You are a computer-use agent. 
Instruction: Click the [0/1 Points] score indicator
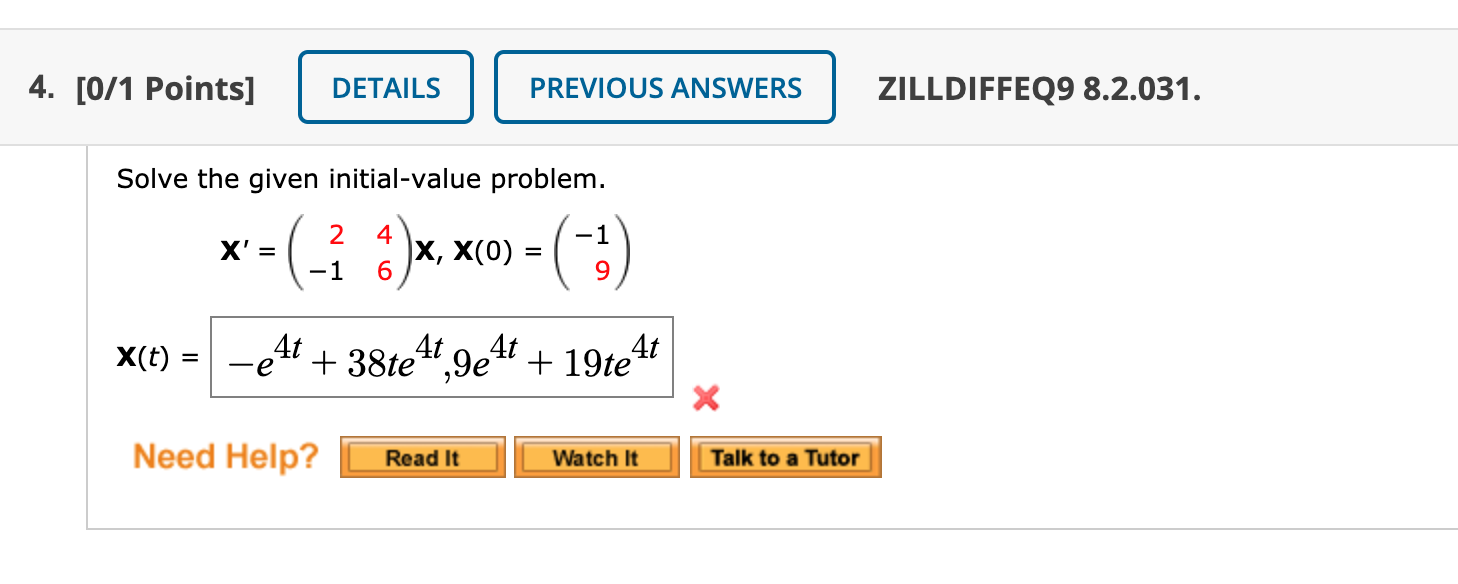pyautogui.click(x=166, y=88)
